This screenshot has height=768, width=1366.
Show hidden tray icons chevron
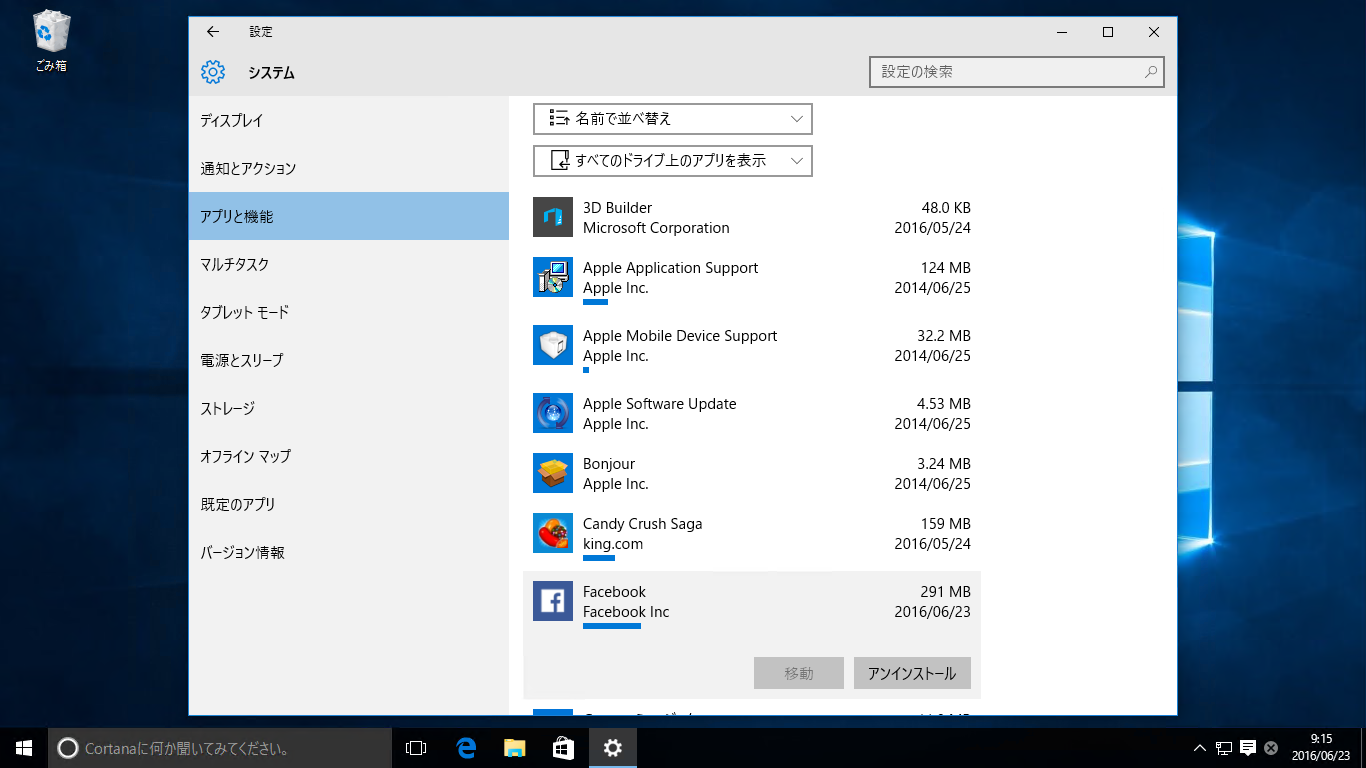(1200, 748)
